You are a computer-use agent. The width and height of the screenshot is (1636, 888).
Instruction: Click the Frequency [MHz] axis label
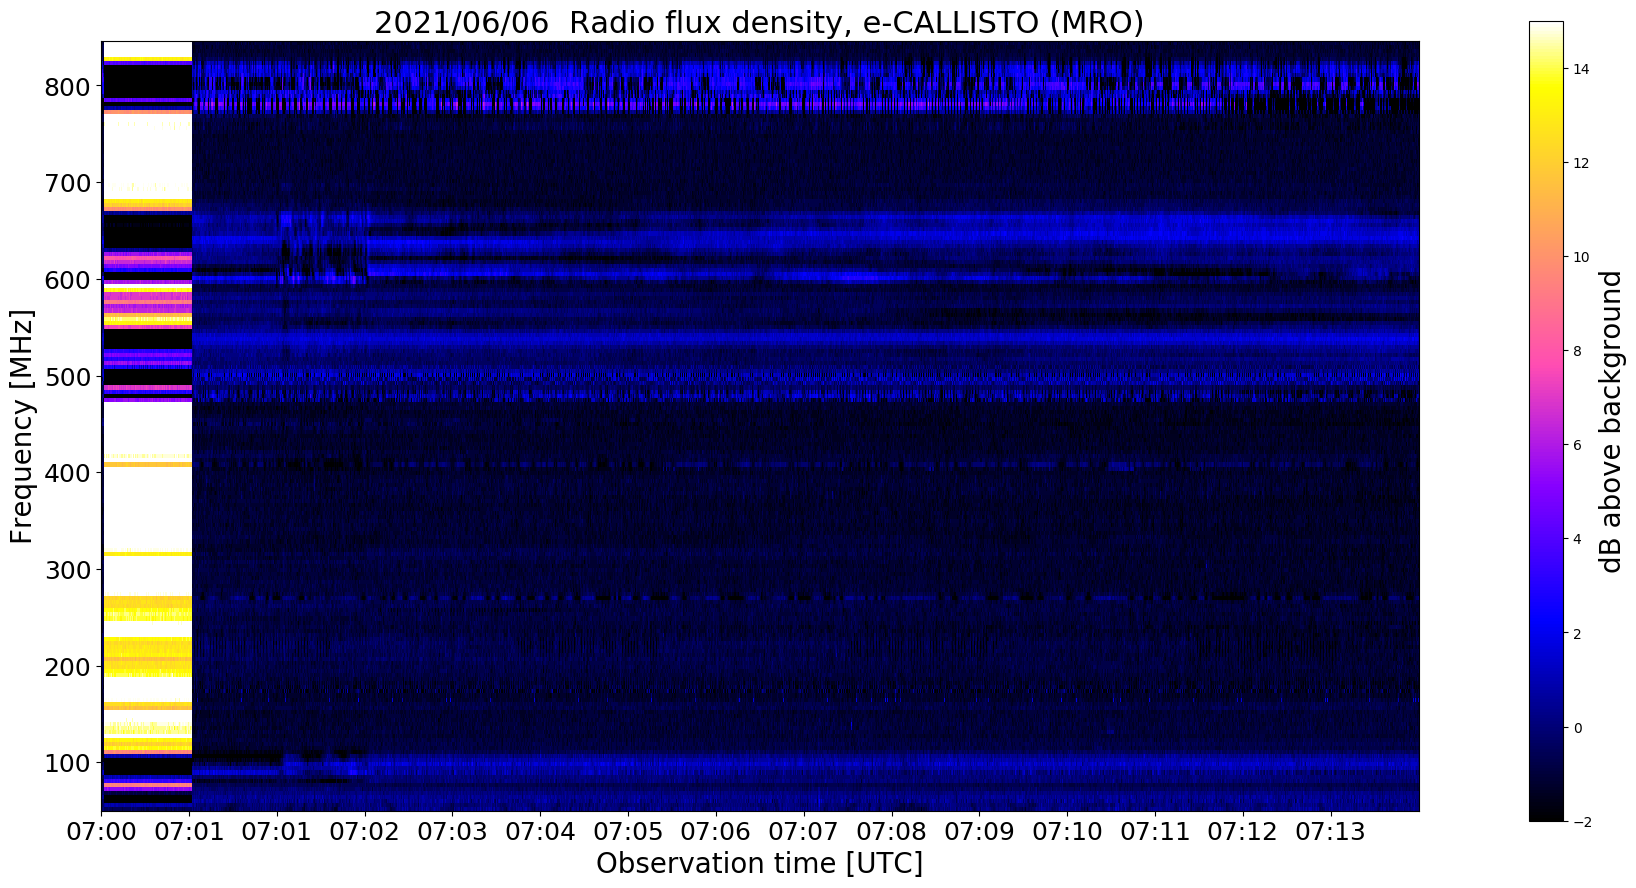[22, 427]
